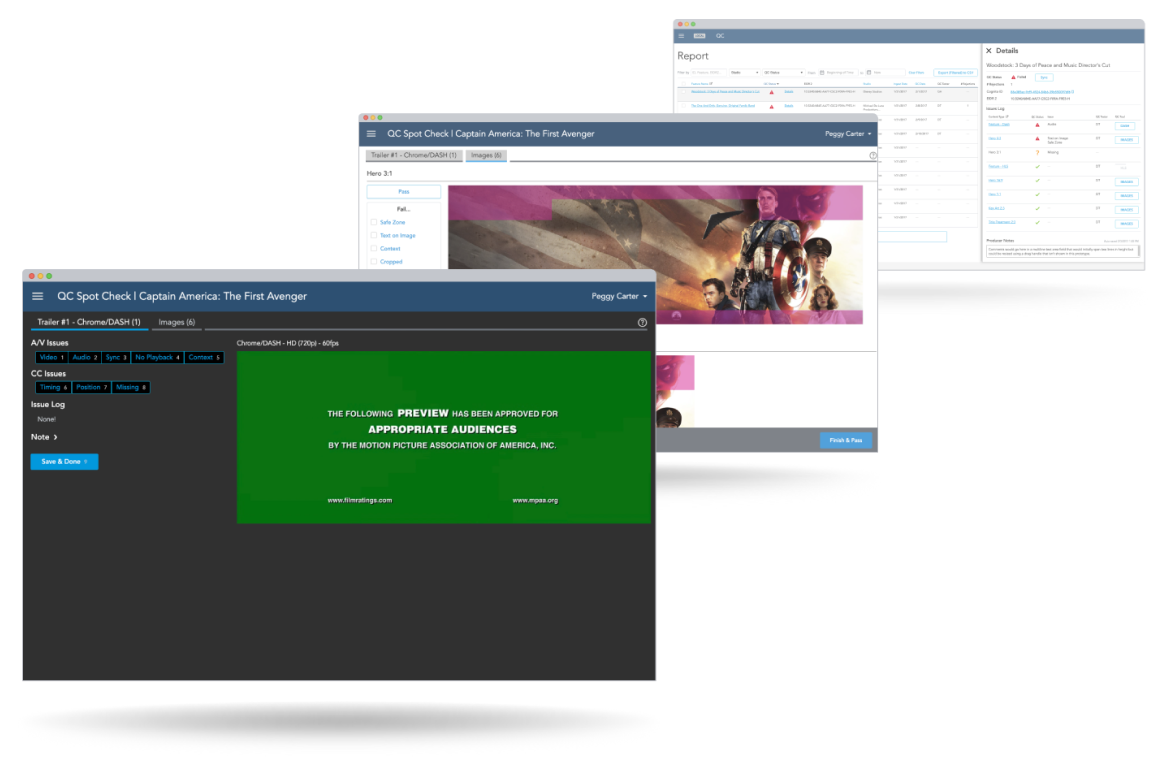Open the Studio filter dropdown in Report
1160x760 pixels.
coord(744,73)
